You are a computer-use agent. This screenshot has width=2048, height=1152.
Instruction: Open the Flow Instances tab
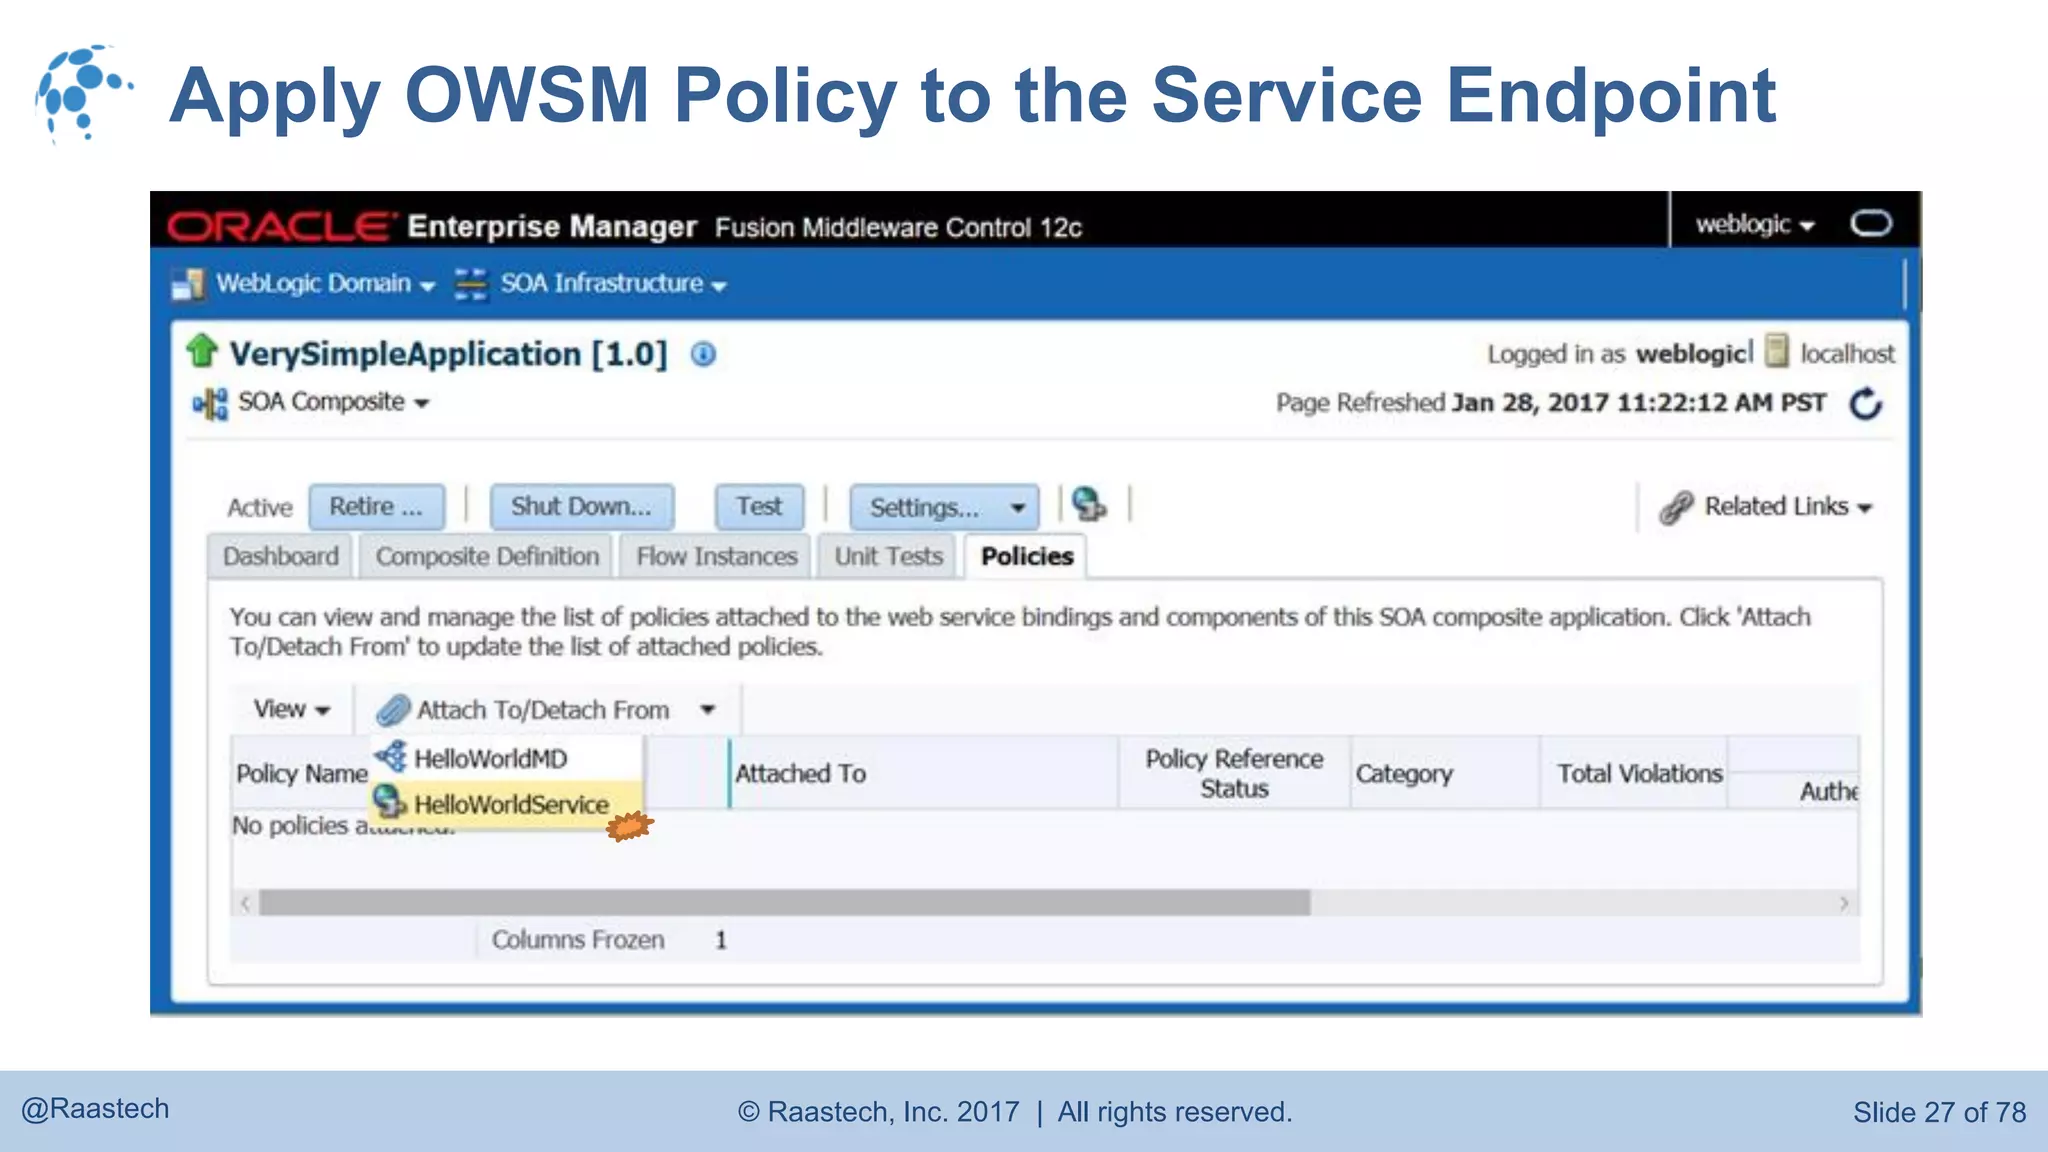point(717,556)
